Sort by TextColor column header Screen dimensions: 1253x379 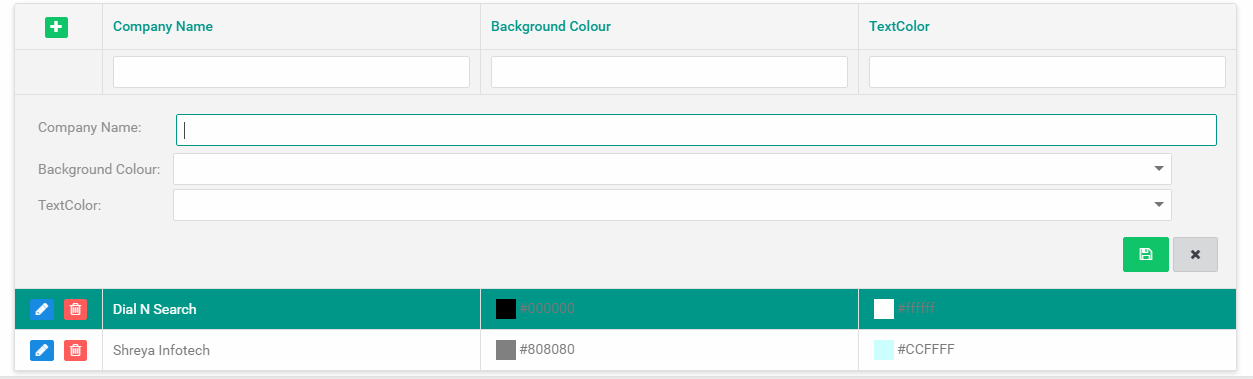[x=899, y=27]
